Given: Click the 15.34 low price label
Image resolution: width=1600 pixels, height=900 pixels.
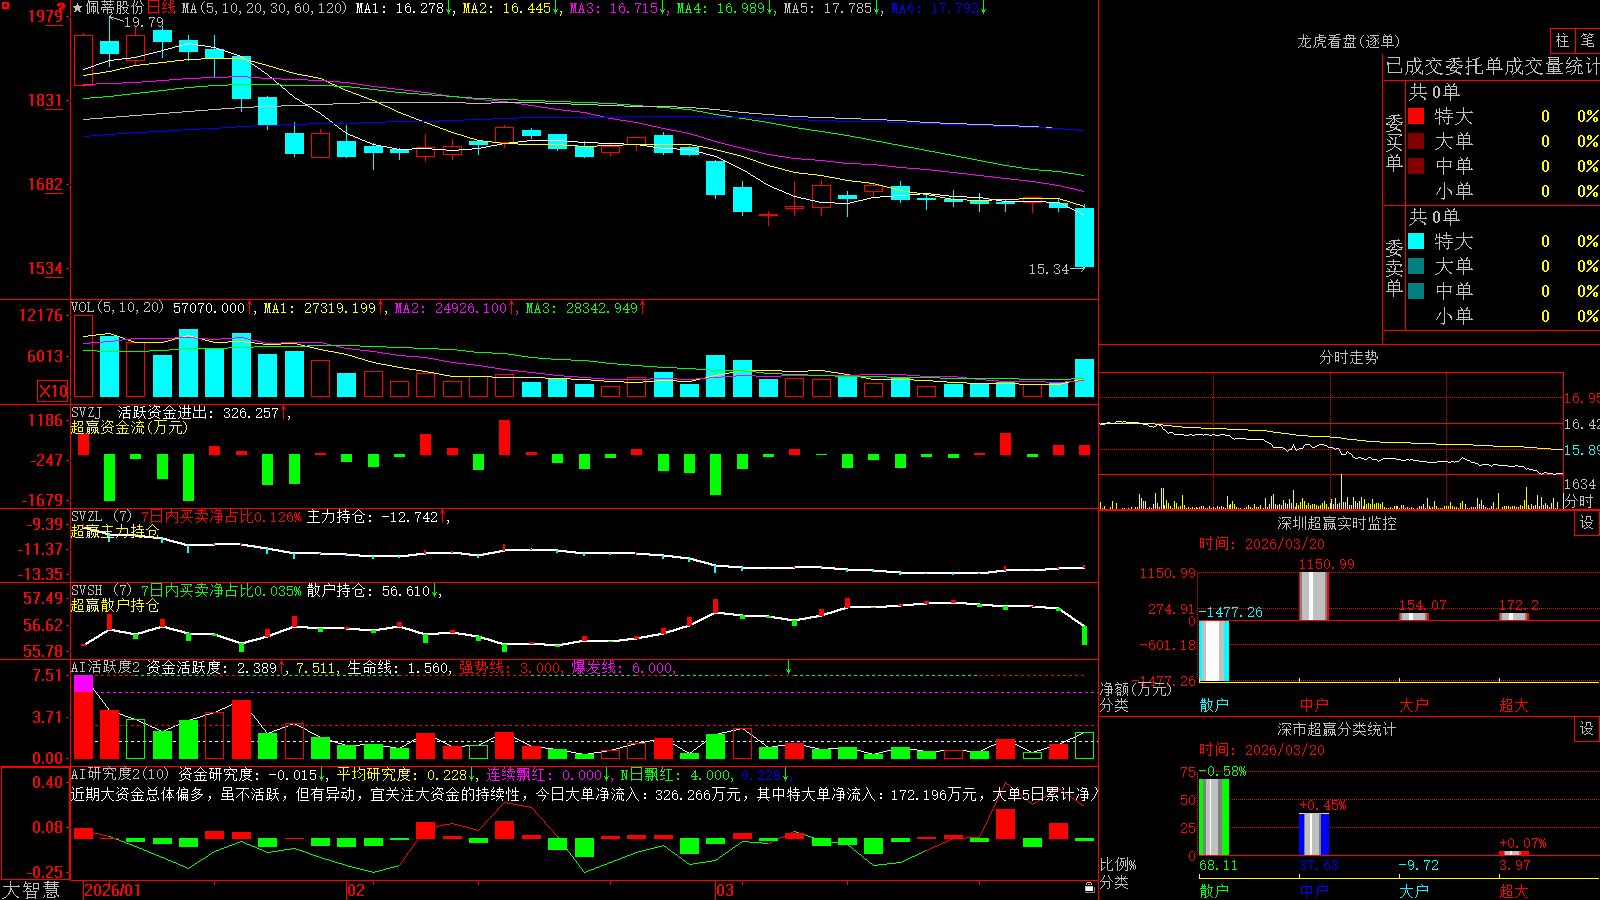Looking at the screenshot, I should pyautogui.click(x=1048, y=269).
